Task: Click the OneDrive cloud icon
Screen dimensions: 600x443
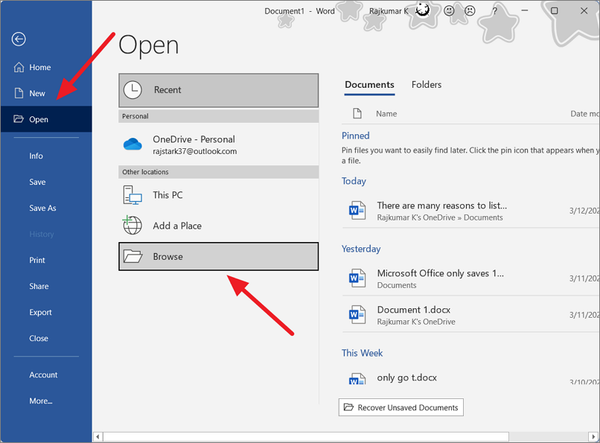Action: [132, 144]
